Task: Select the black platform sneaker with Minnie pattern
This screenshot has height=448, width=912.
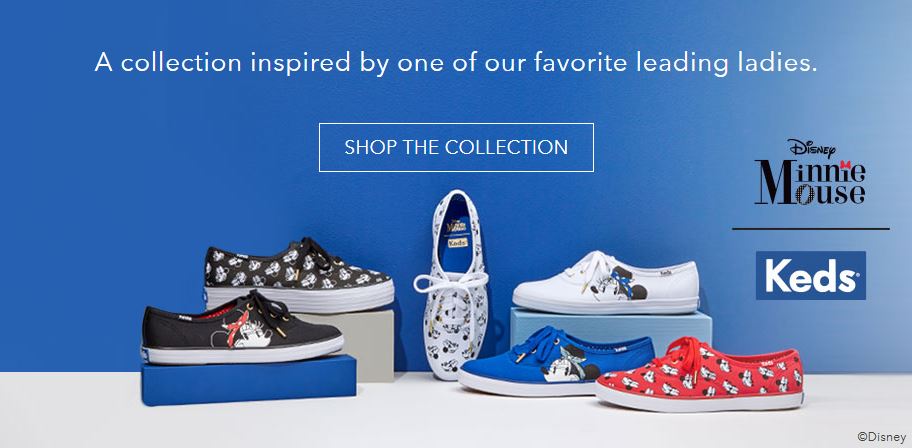Action: [298, 275]
